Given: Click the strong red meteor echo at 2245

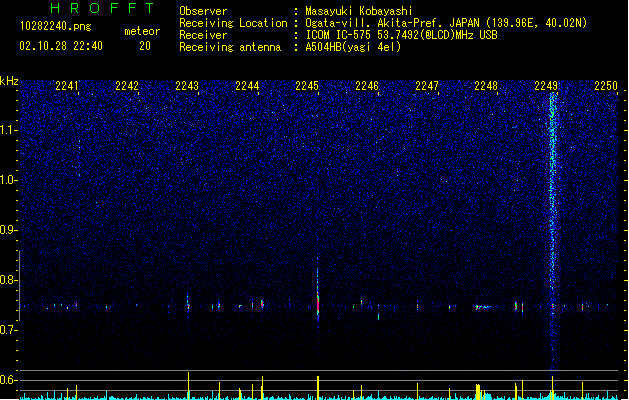Looking at the screenshot, I should pos(318,304).
